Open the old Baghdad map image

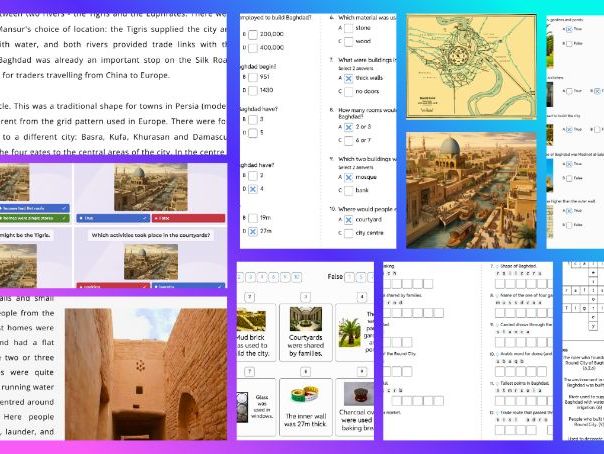click(471, 66)
